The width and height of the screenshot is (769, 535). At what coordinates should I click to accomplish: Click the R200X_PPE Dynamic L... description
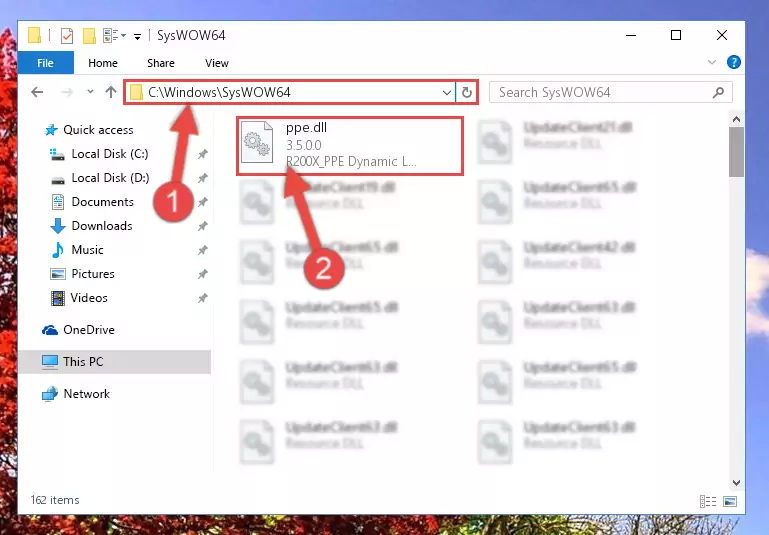351,161
